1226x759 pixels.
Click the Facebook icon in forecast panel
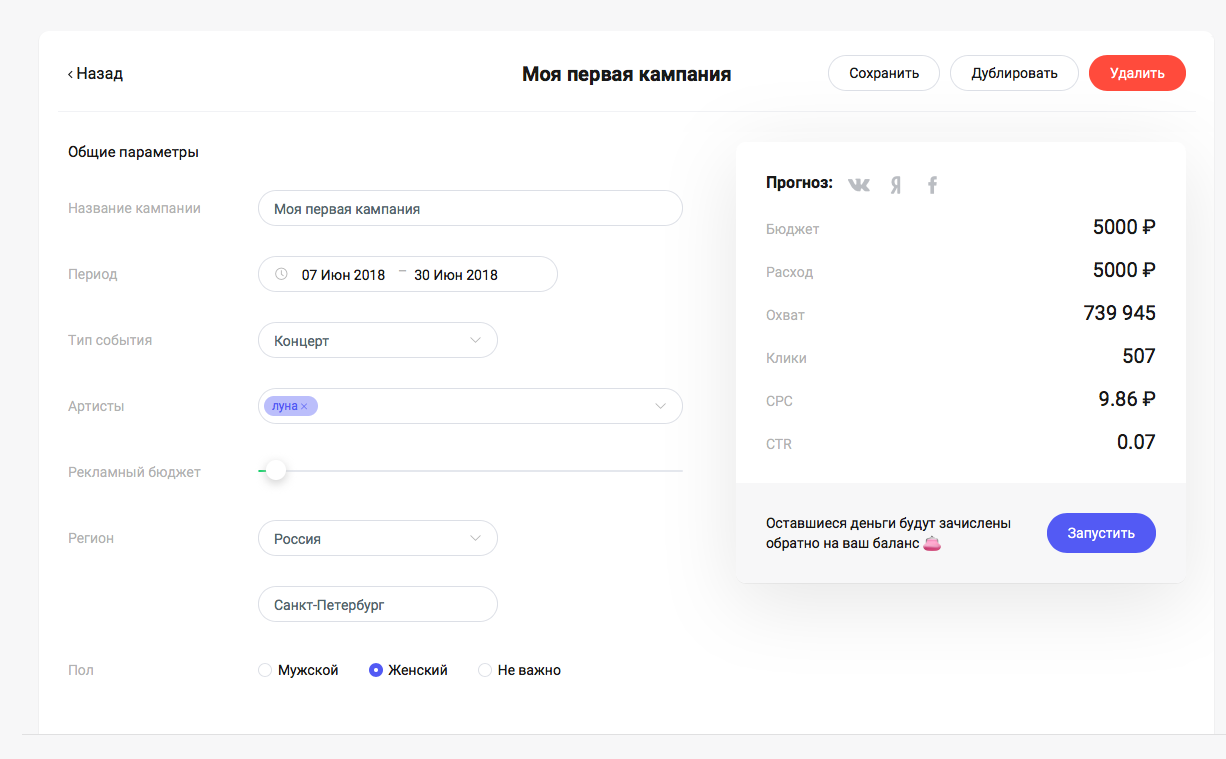(x=932, y=184)
